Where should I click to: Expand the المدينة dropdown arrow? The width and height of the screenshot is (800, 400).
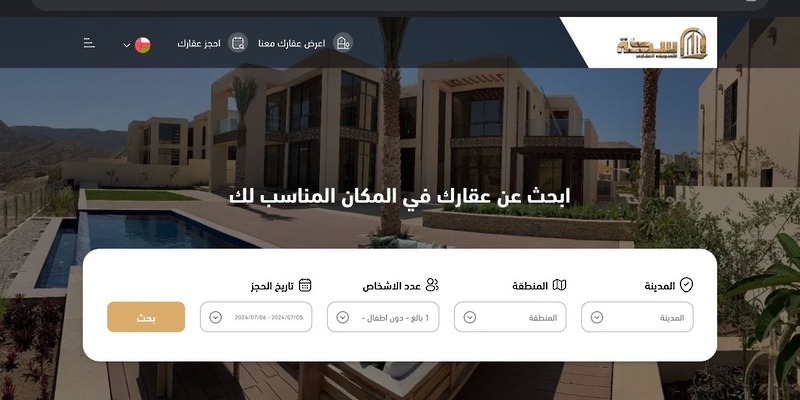597,317
